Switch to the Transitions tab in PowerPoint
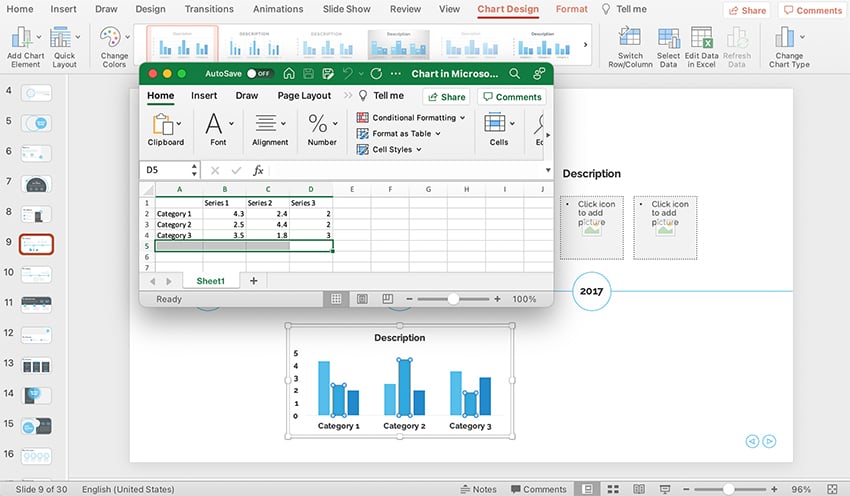The width and height of the screenshot is (850, 496). click(x=209, y=9)
